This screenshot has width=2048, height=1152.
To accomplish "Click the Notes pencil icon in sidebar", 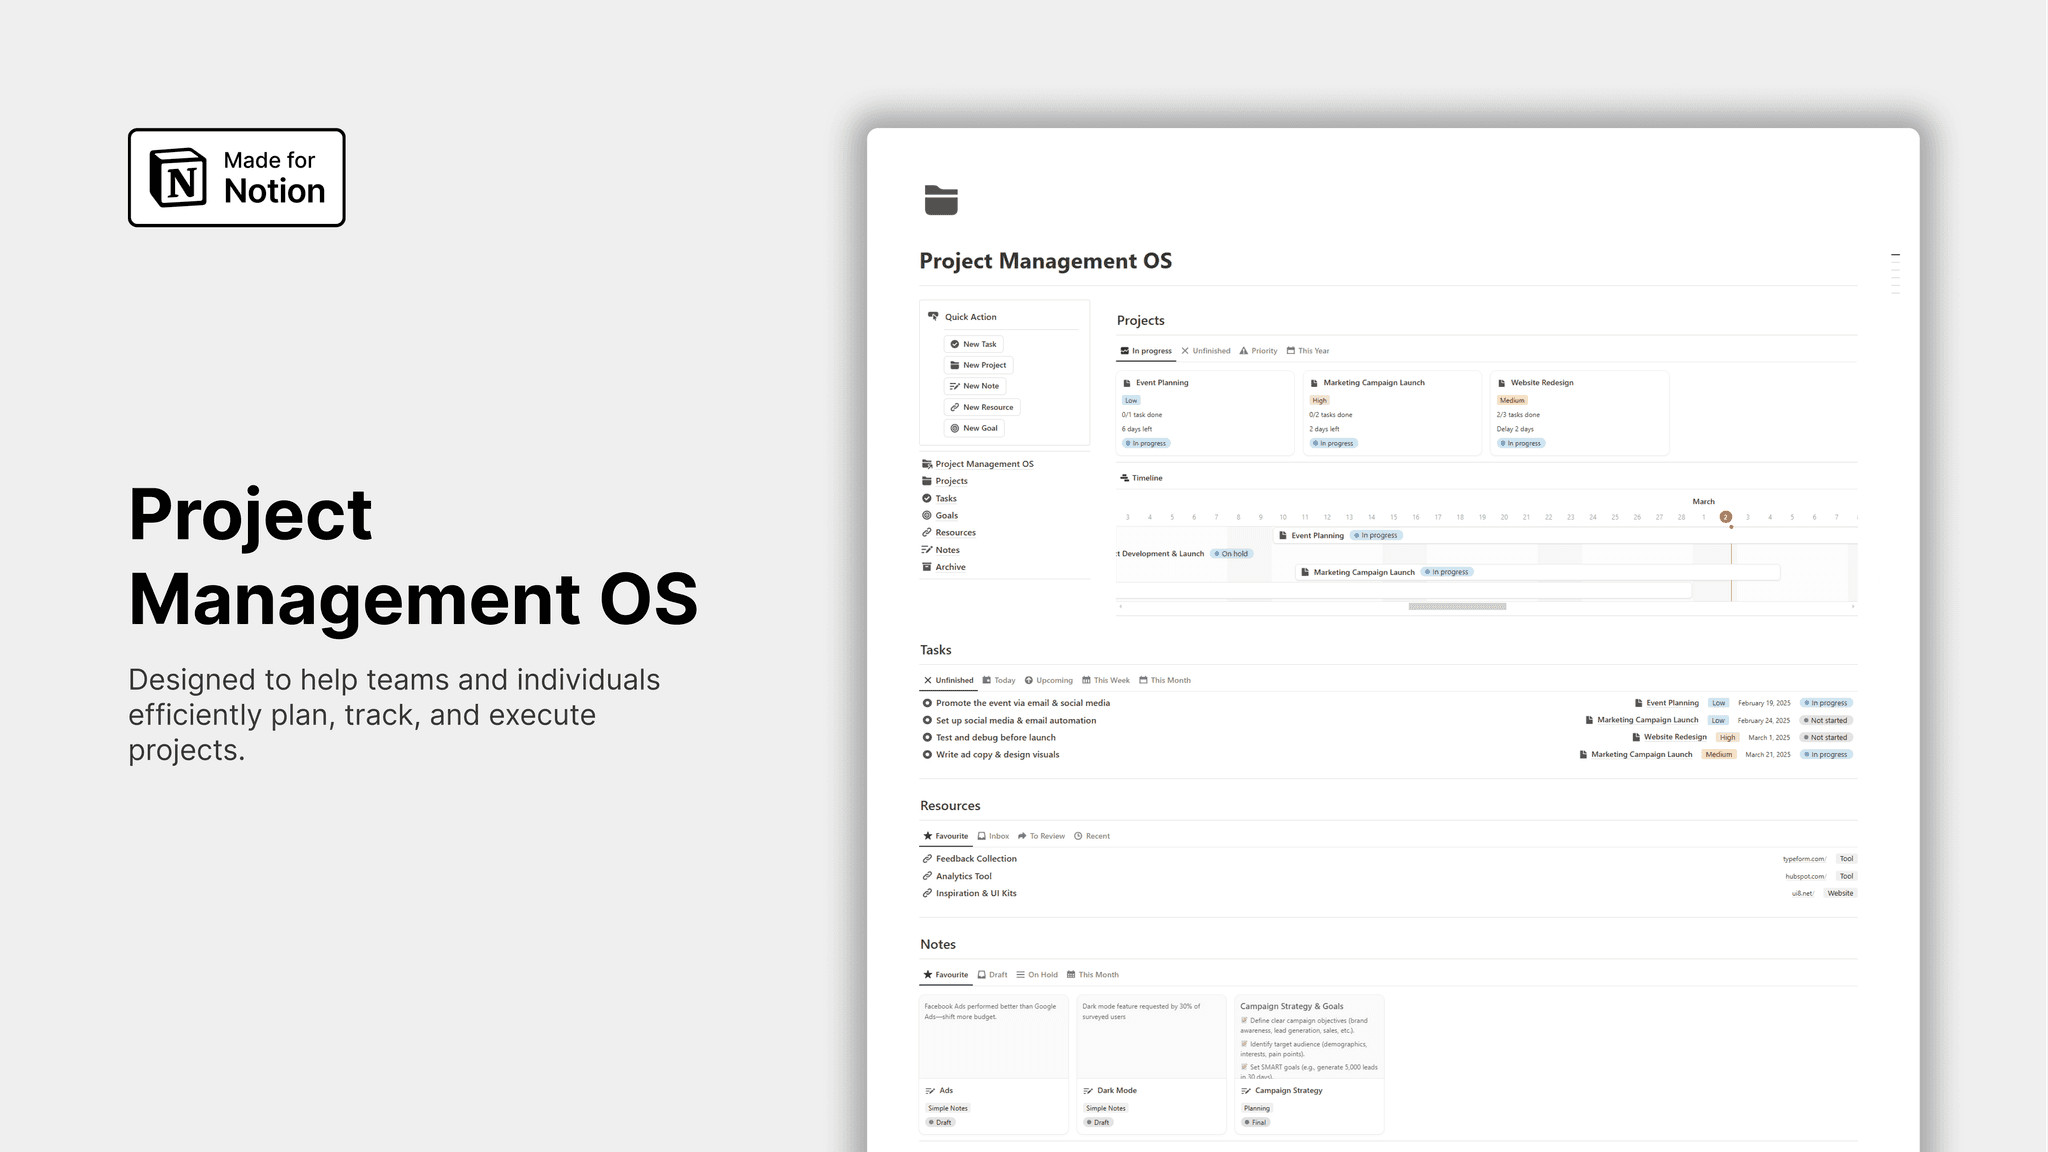I will (x=927, y=550).
